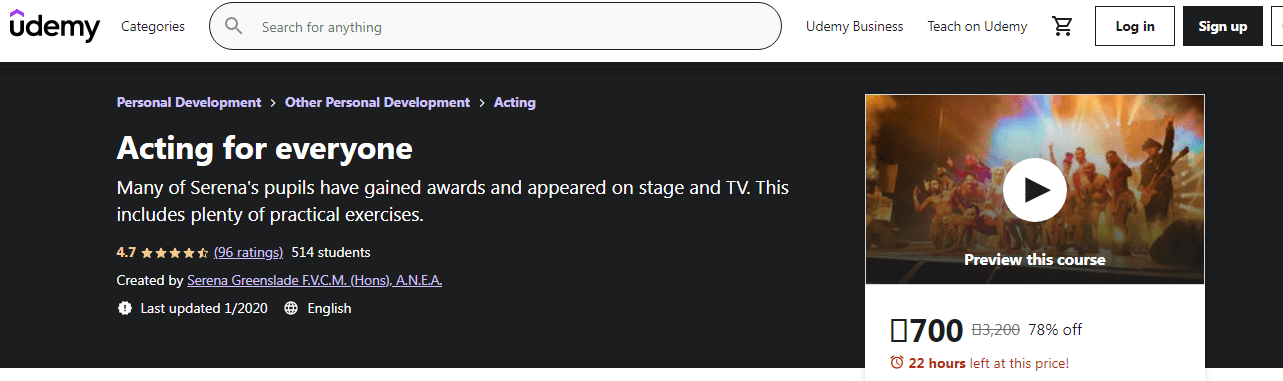Image resolution: width=1283 pixels, height=381 pixels.
Task: Click the star rating icons
Action: tap(175, 252)
